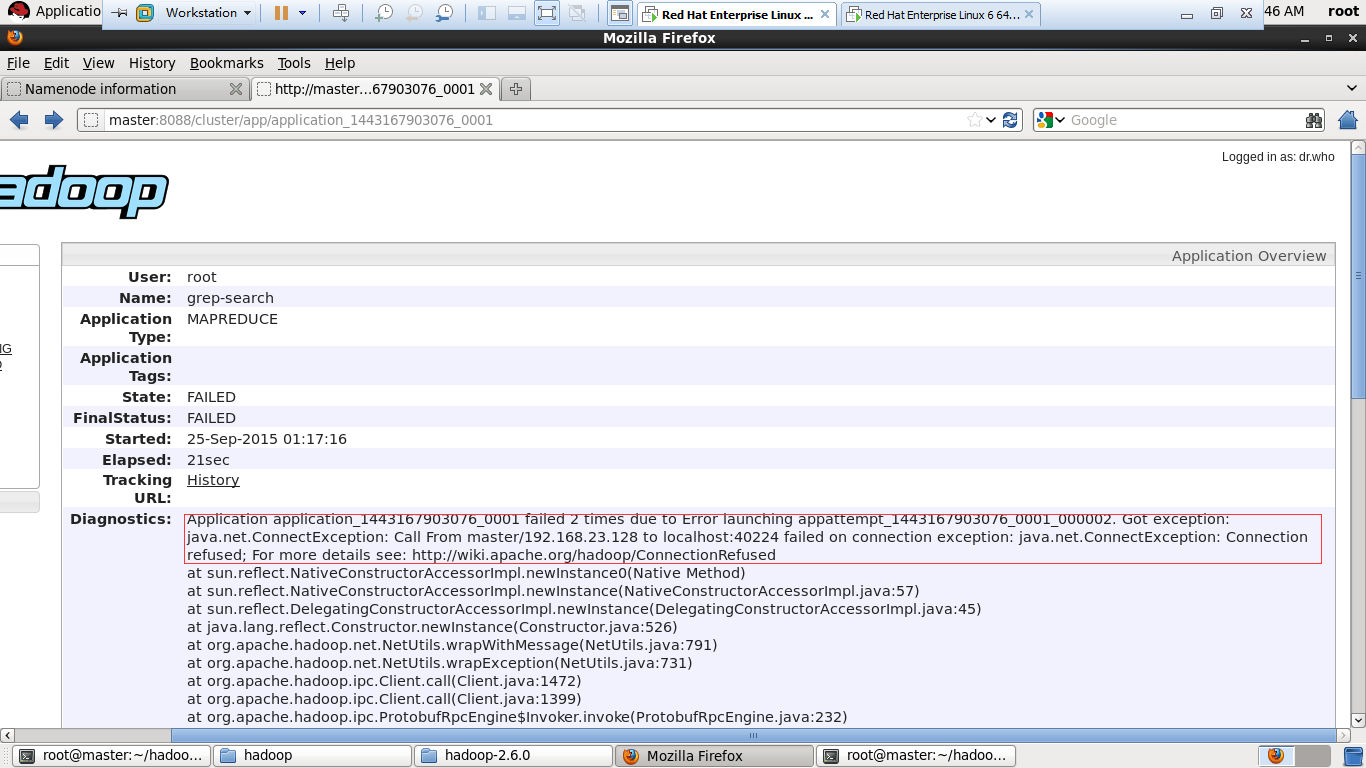
Task: Select Mozilla Firefox taskbar button
Action: (x=714, y=755)
